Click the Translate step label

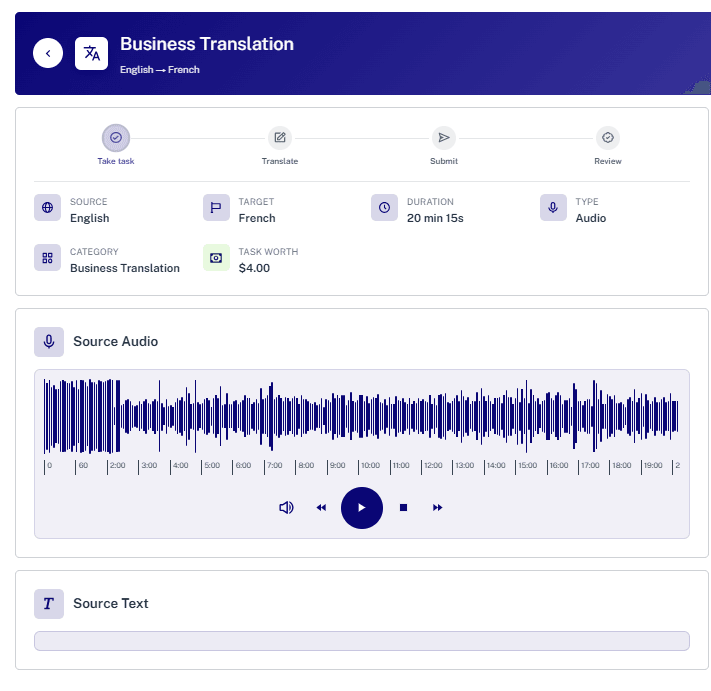(280, 161)
